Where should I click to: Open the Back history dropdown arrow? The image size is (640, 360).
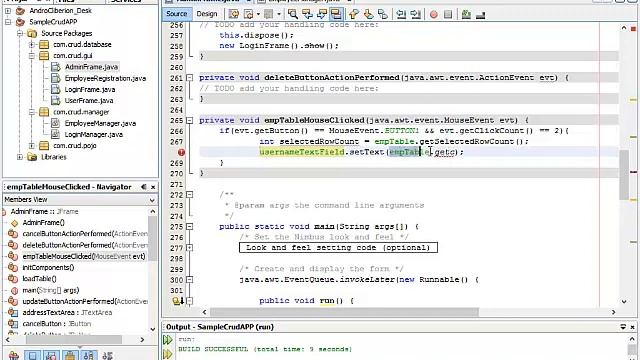click(258, 14)
